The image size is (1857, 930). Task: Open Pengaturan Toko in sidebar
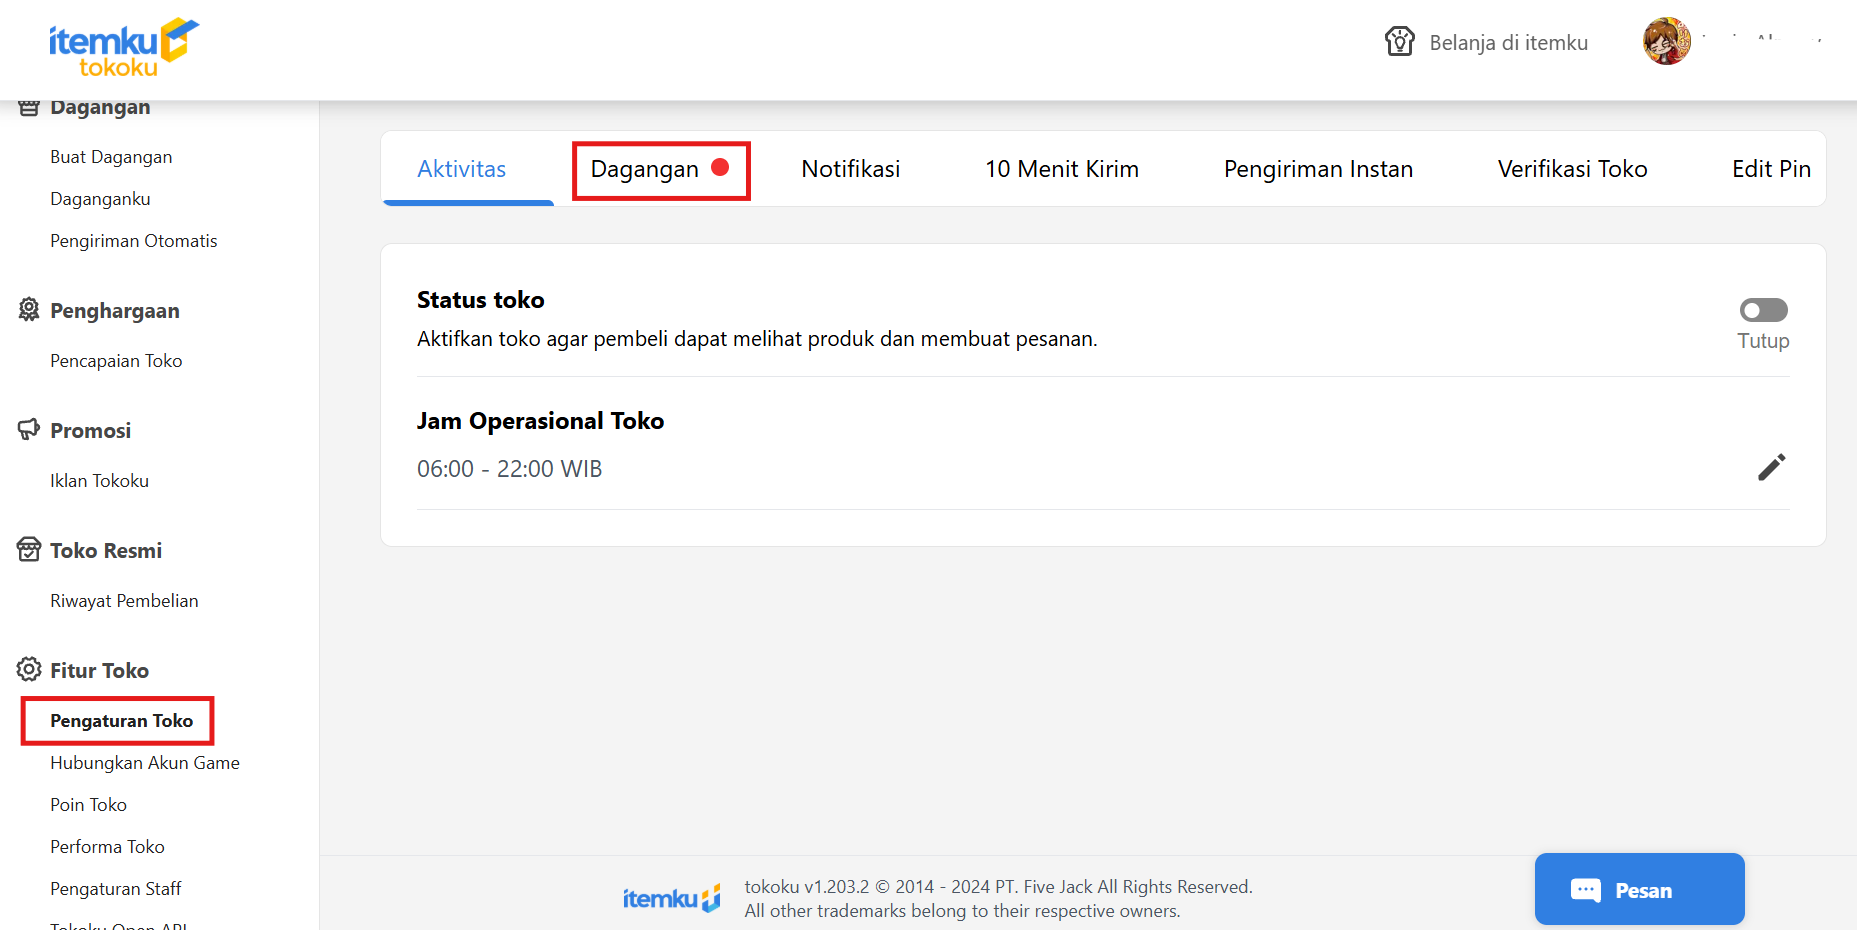(121, 721)
